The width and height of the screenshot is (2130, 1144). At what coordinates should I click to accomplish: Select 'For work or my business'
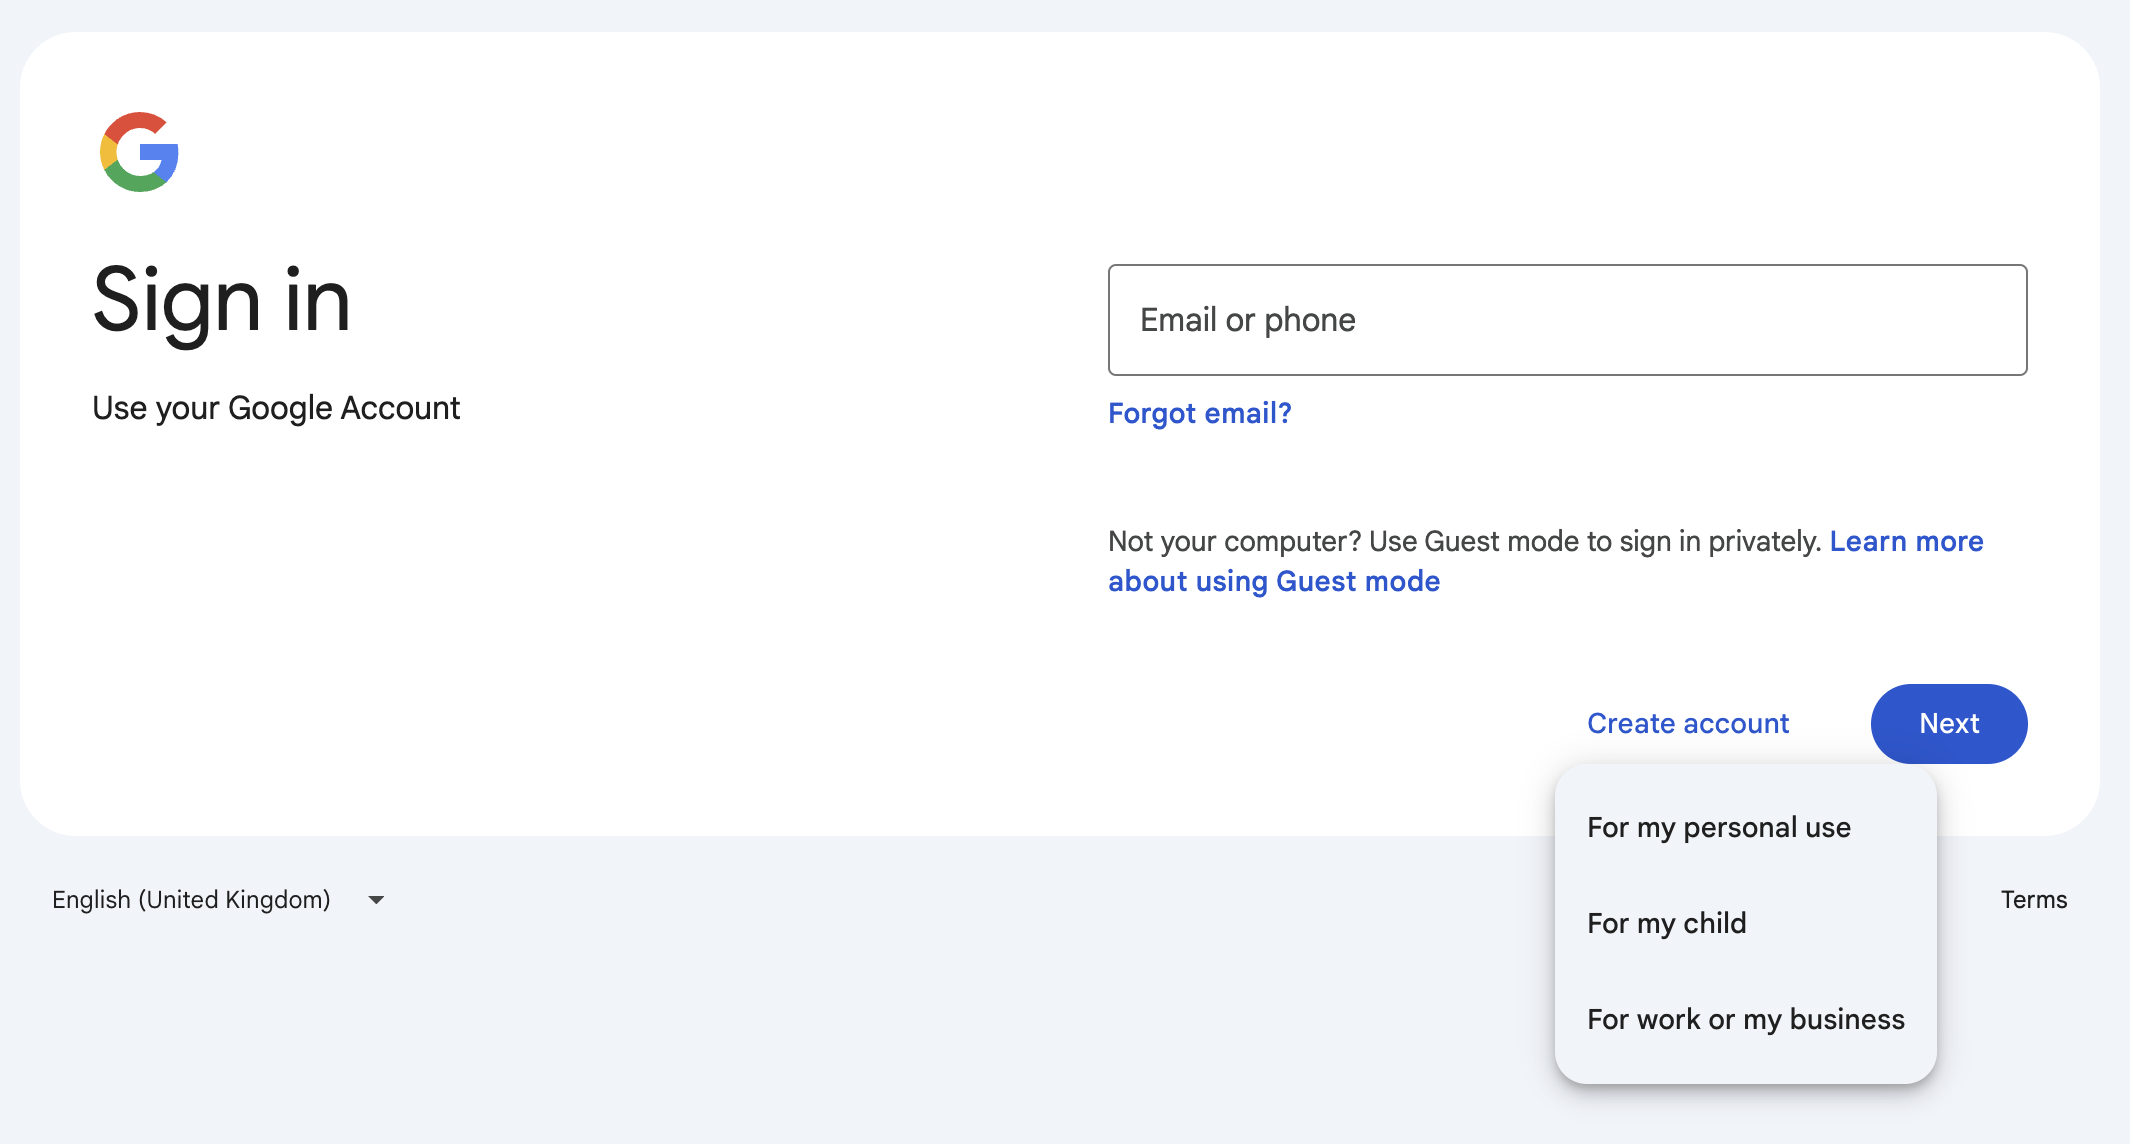(1745, 1019)
